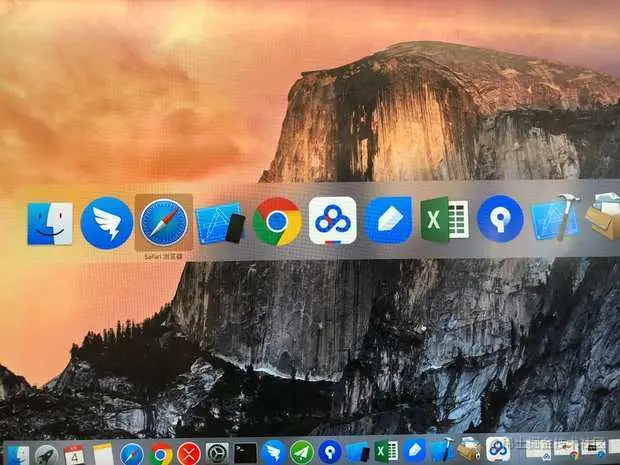Launch Google Chrome from the Dock
Screen dimensions: 620x465
pos(161,454)
